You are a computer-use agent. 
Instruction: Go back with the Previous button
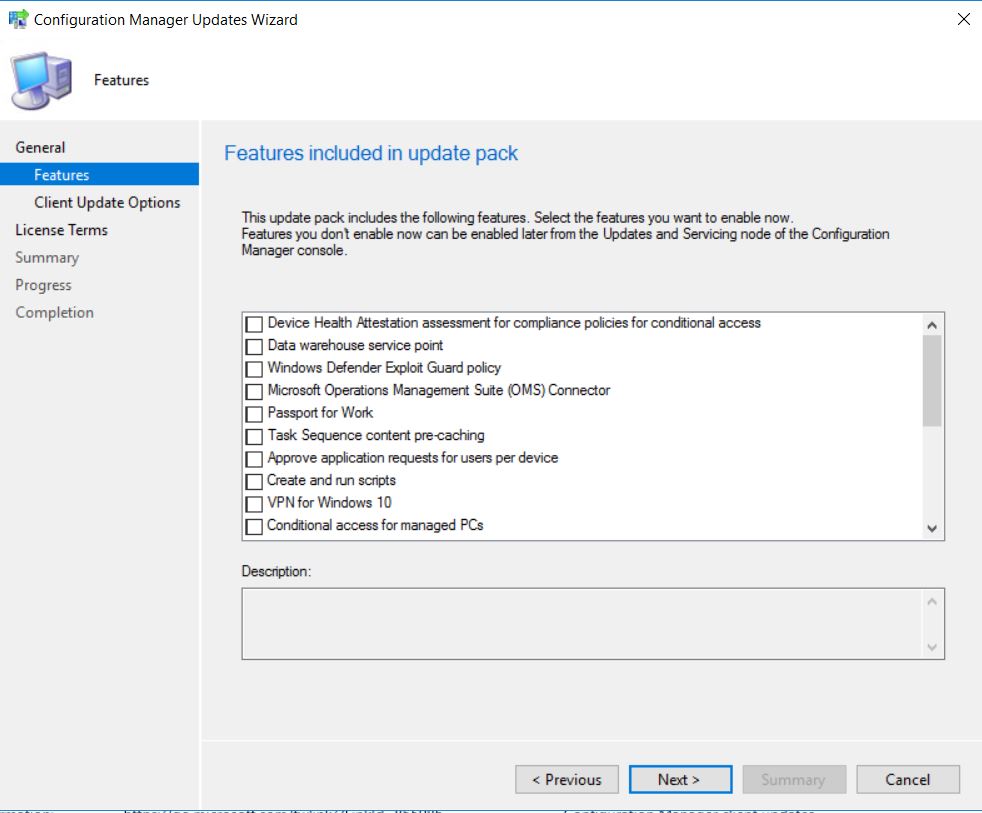[x=566, y=779]
